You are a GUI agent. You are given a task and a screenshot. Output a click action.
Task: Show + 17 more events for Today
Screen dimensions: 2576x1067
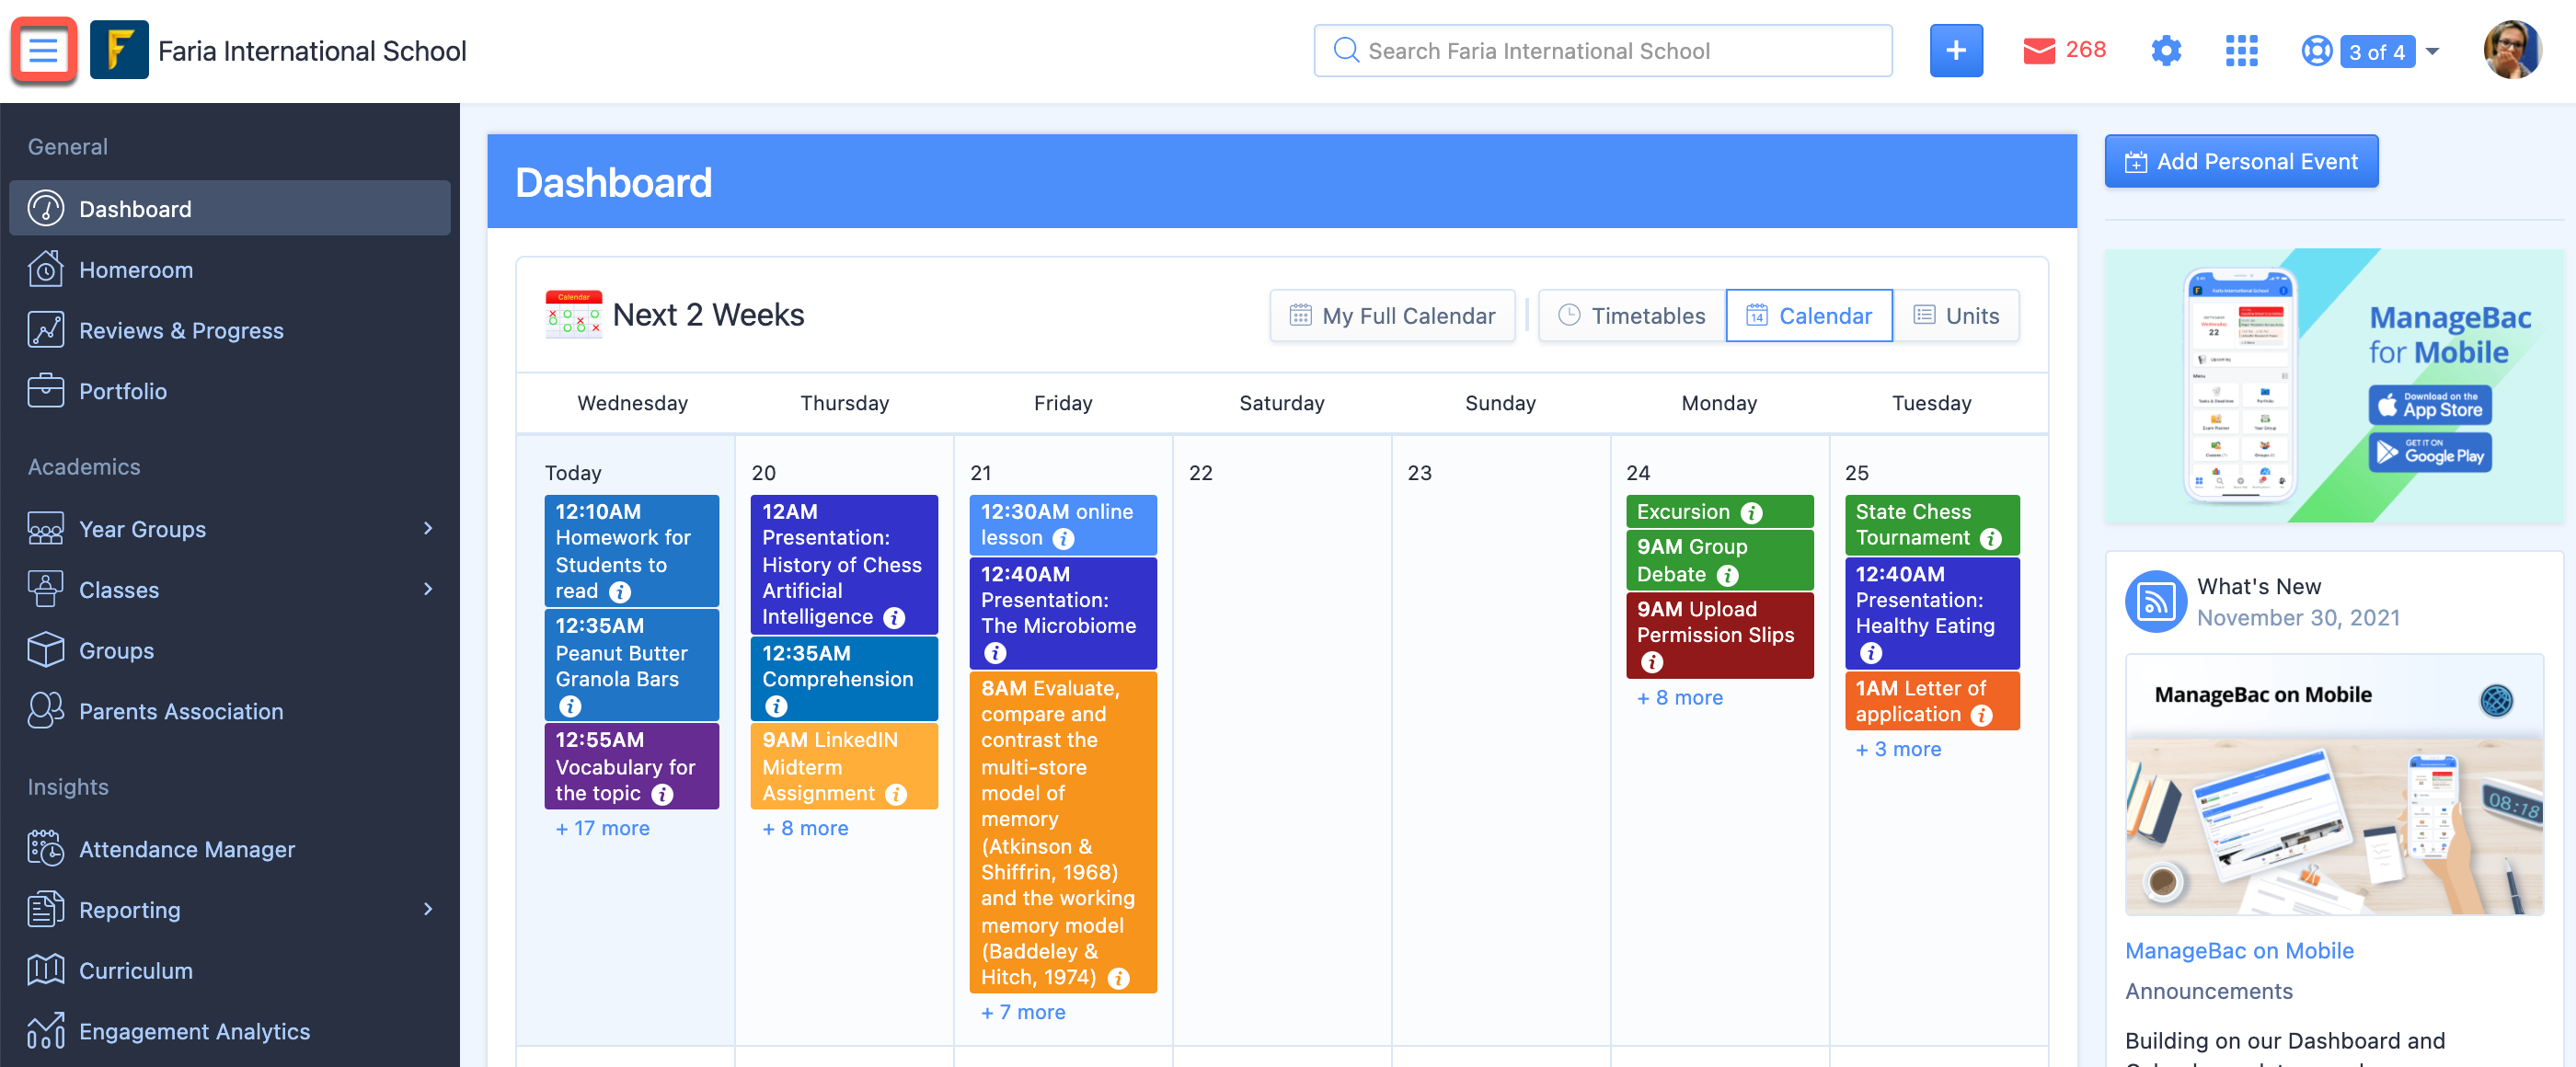(x=602, y=828)
